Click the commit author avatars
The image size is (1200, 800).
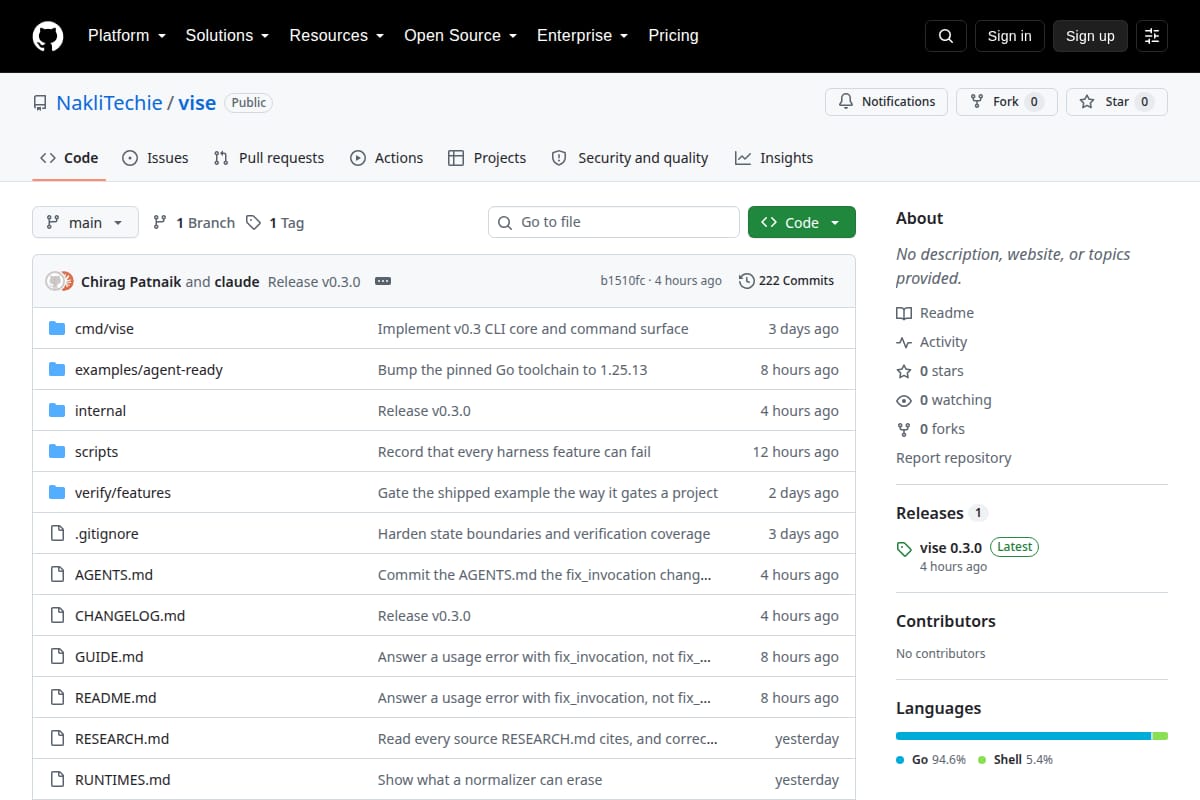pyautogui.click(x=60, y=281)
